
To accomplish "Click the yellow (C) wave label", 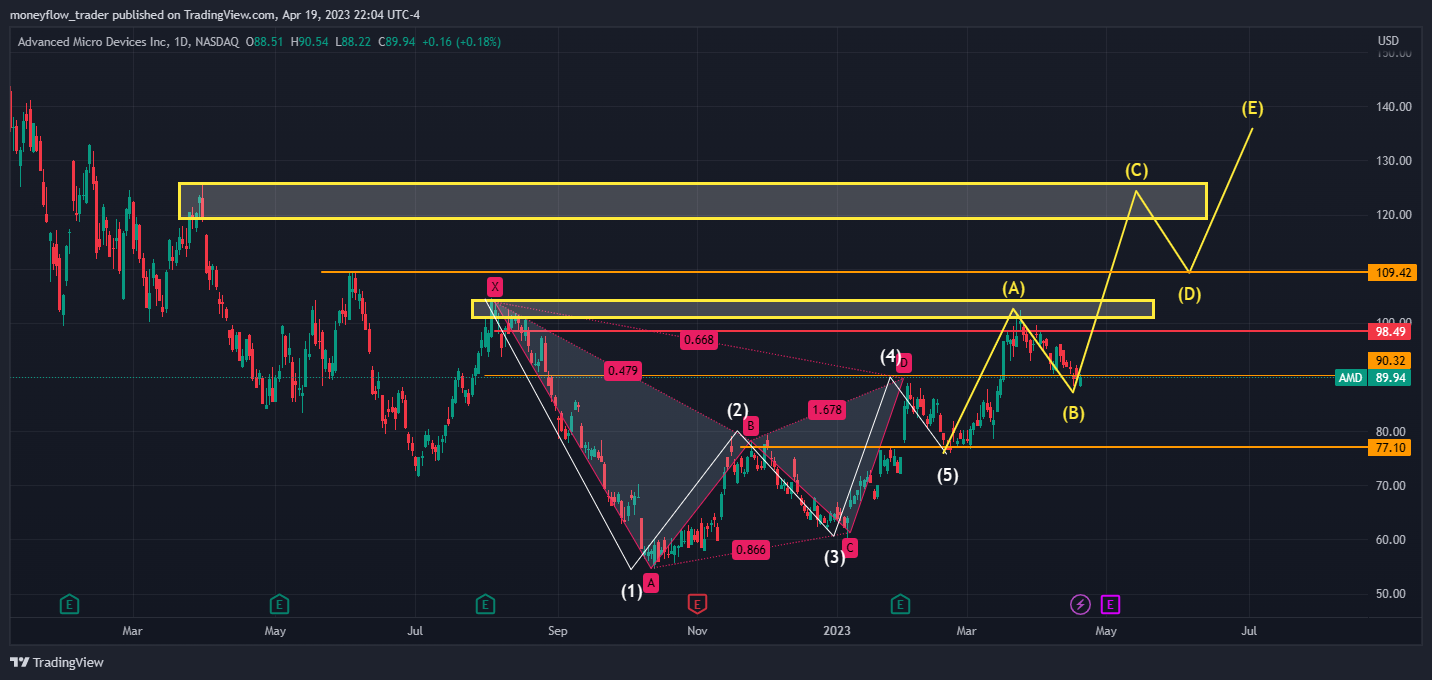I will point(1135,170).
